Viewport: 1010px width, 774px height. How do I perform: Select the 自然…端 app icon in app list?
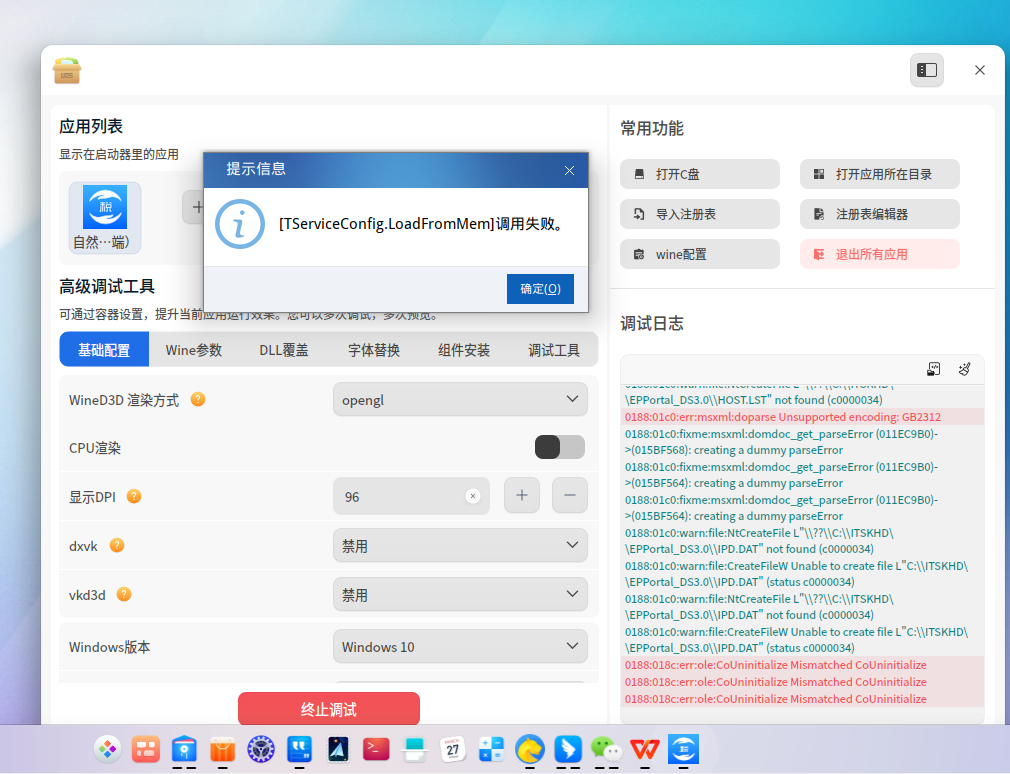(105, 218)
